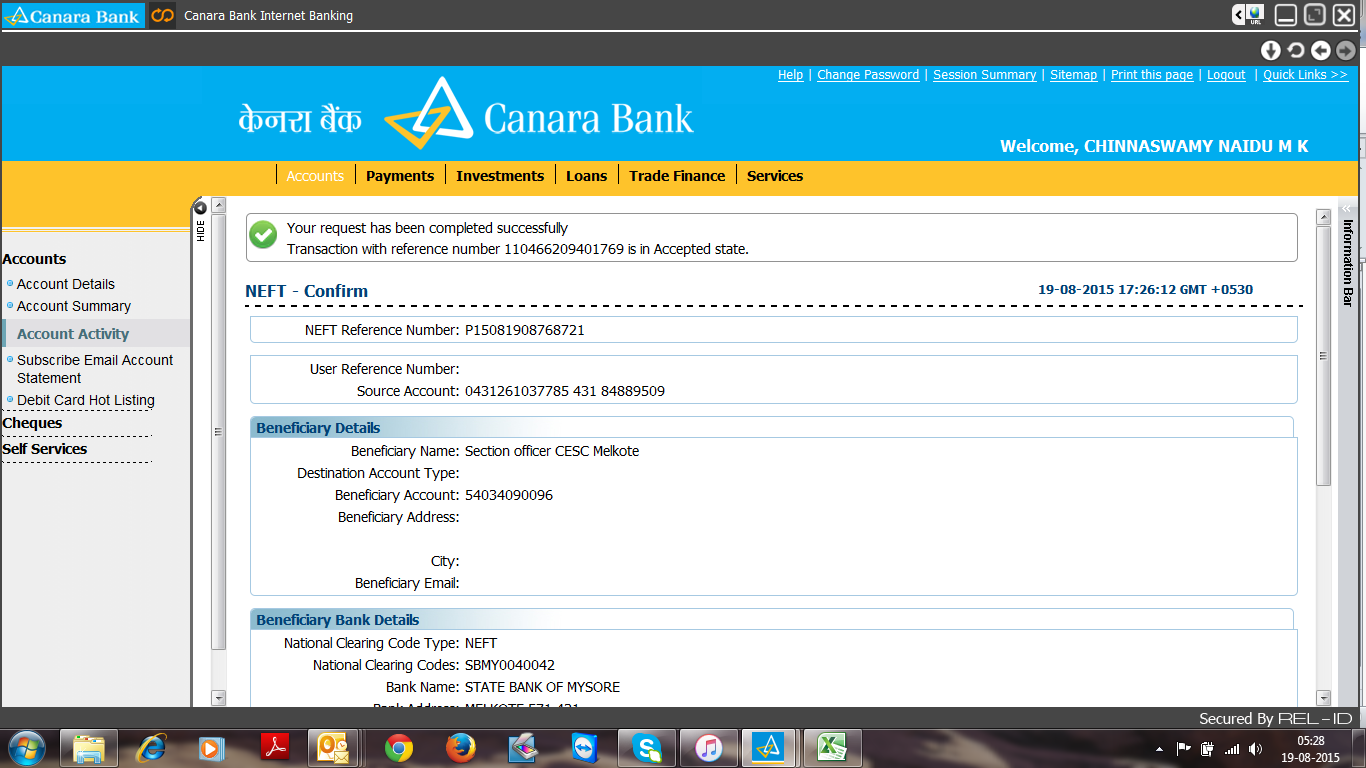Open the Change Password link

click(868, 75)
